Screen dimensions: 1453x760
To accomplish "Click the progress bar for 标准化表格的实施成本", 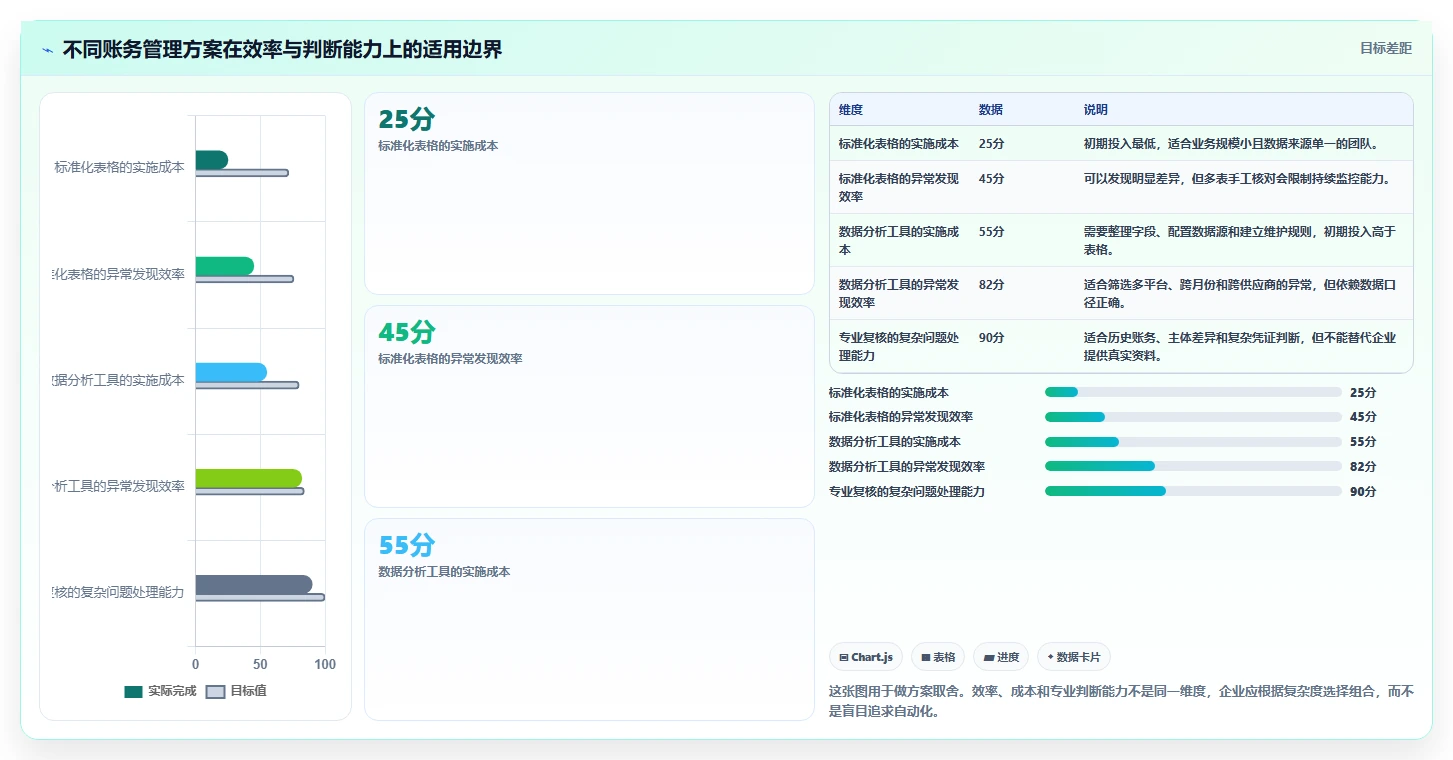I will (1193, 393).
